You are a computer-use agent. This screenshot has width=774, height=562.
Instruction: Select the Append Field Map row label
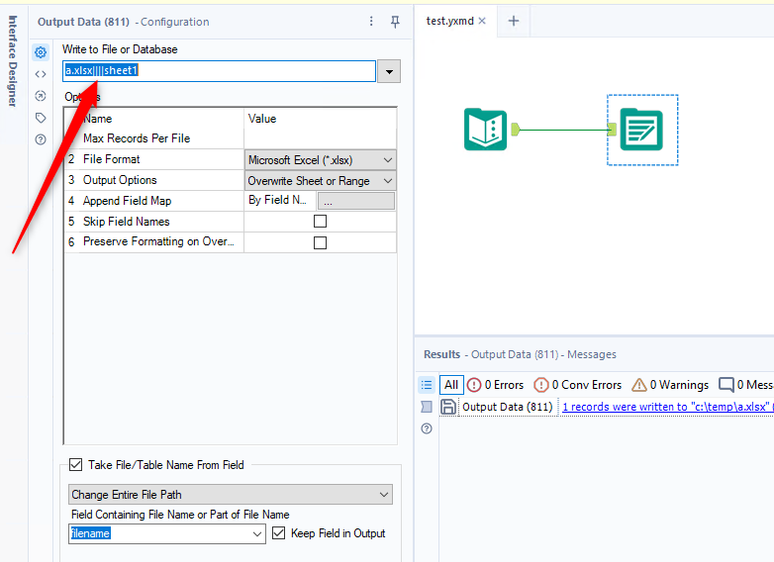pos(127,201)
